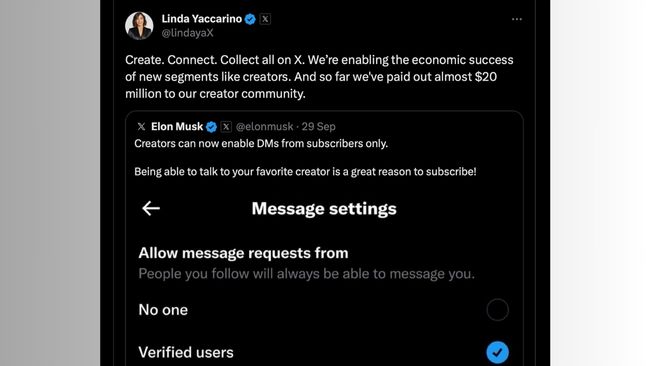Select the No one radio option
The height and width of the screenshot is (366, 650).
pos(497,310)
